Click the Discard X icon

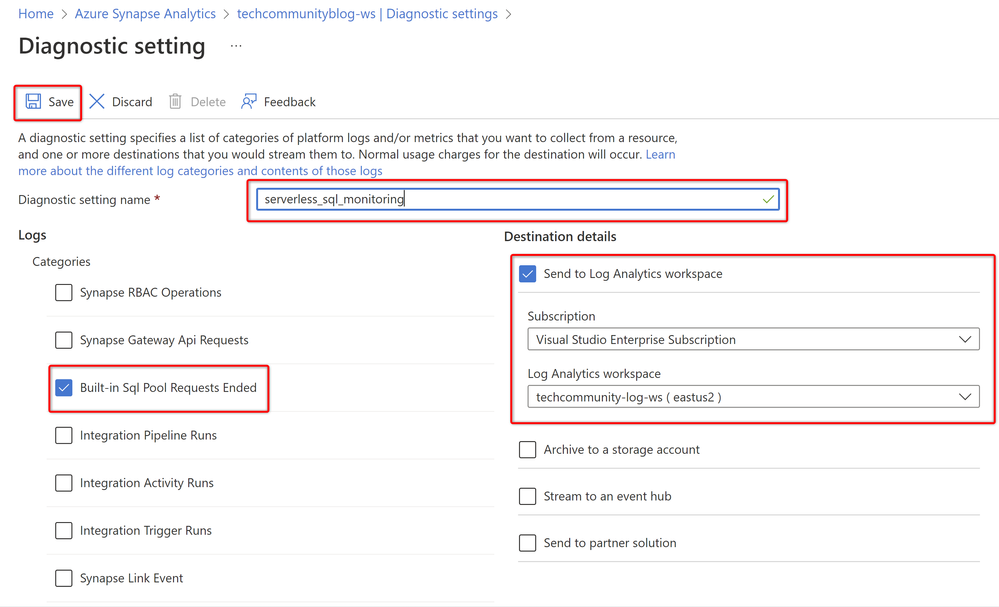(97, 102)
